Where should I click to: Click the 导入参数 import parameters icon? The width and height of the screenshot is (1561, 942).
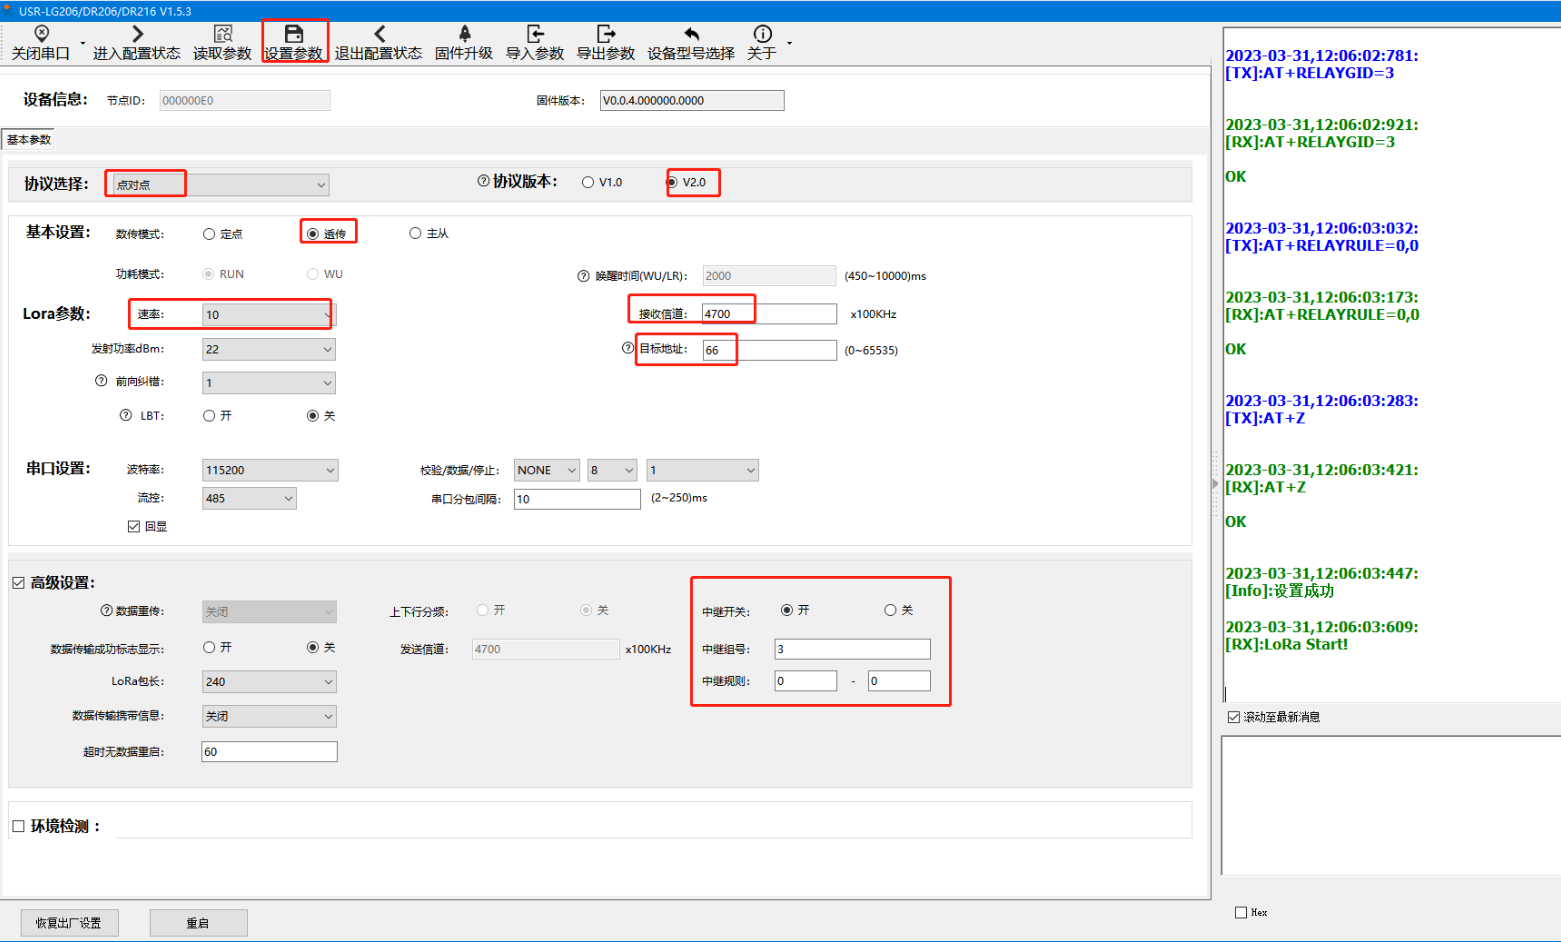535,34
